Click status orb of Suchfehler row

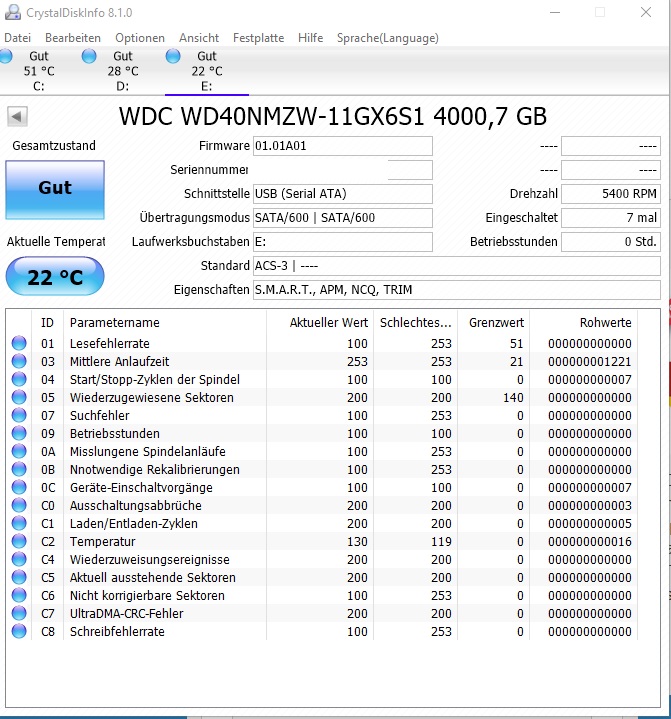19,415
